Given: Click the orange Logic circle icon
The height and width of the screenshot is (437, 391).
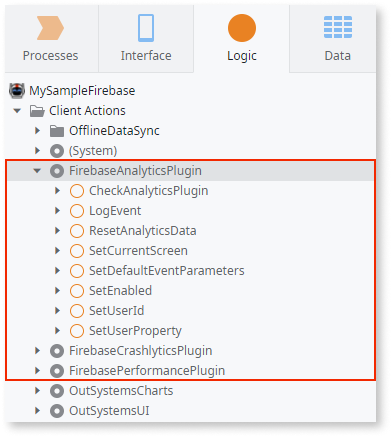Looking at the screenshot, I should point(242,28).
